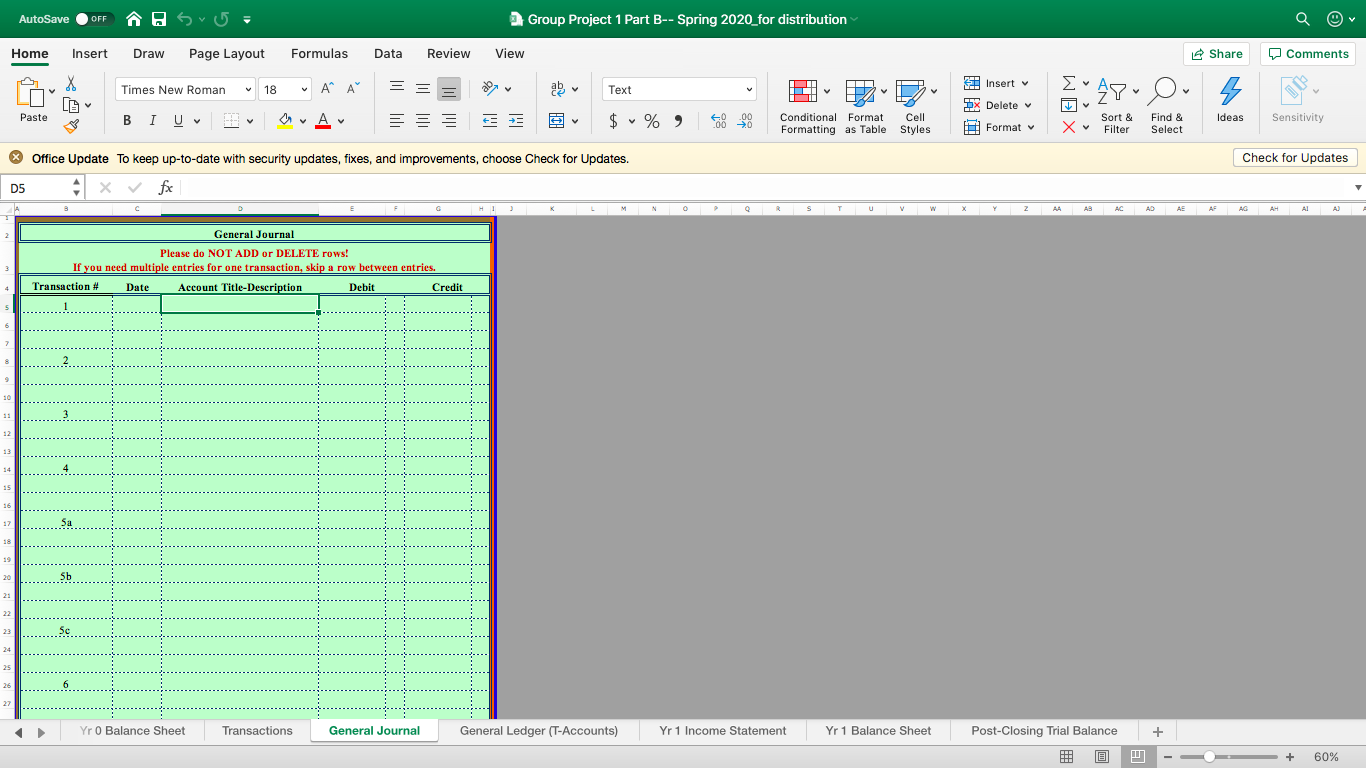Click the increase decimal icon

[x=719, y=121]
